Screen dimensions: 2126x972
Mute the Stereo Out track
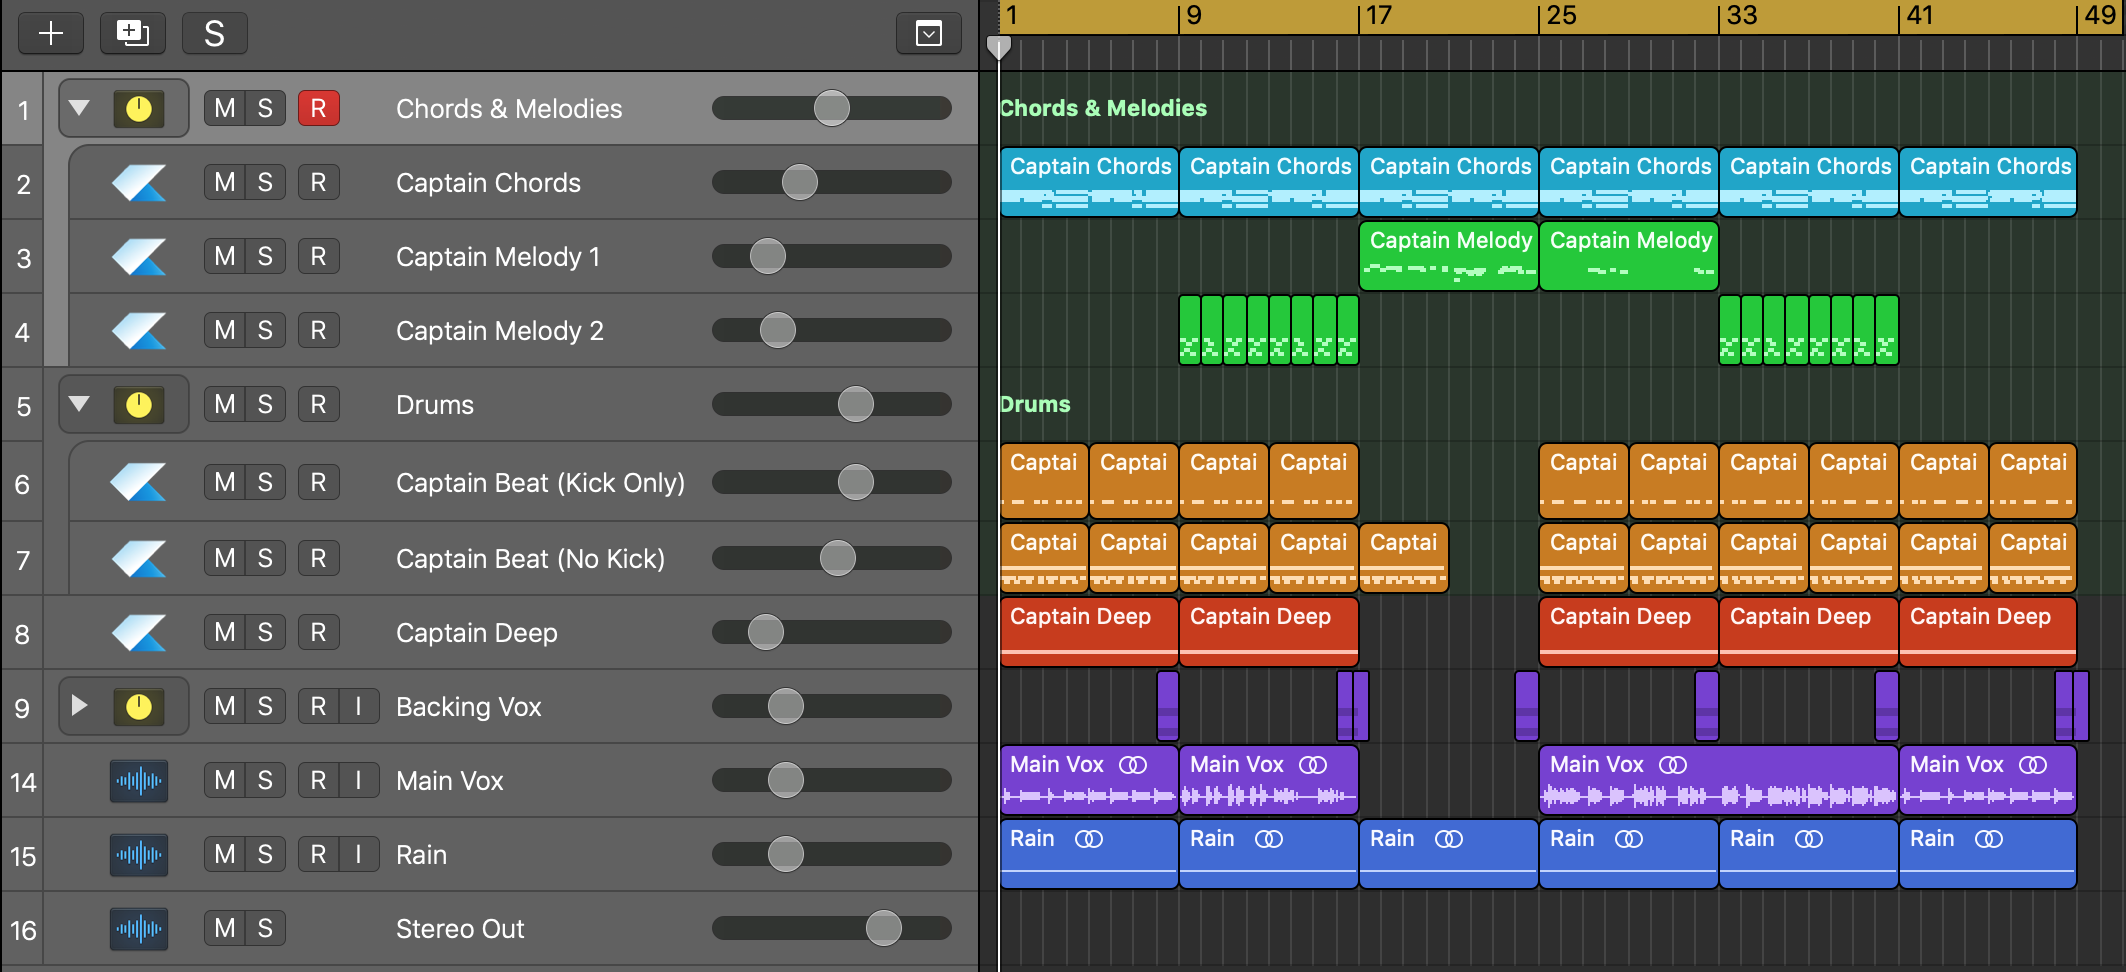tap(225, 928)
